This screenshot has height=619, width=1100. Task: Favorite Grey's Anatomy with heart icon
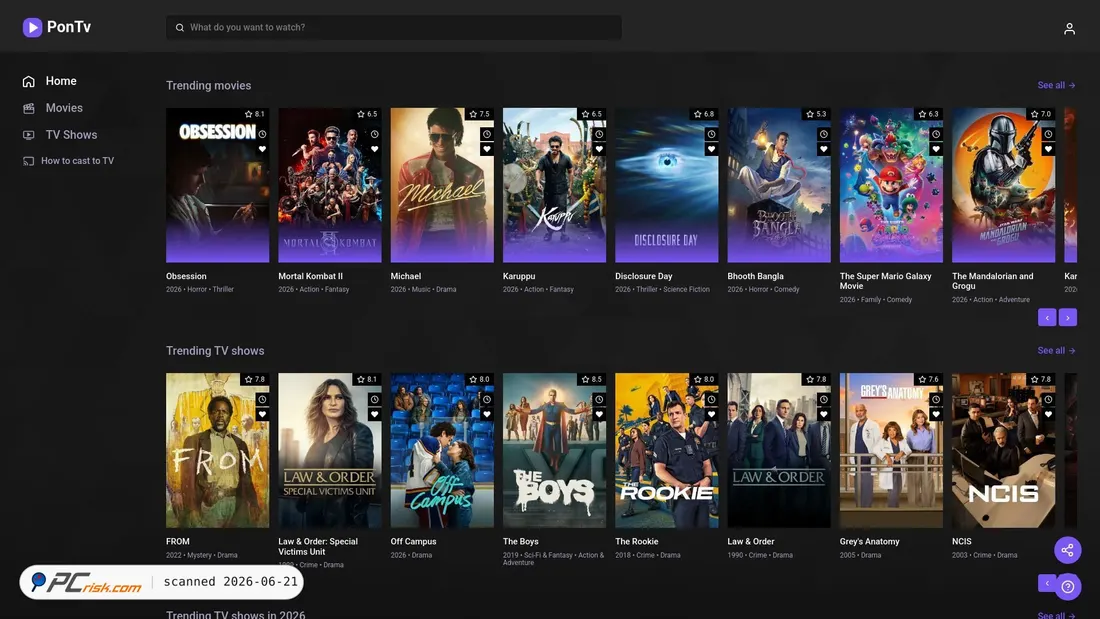pyautogui.click(x=936, y=414)
